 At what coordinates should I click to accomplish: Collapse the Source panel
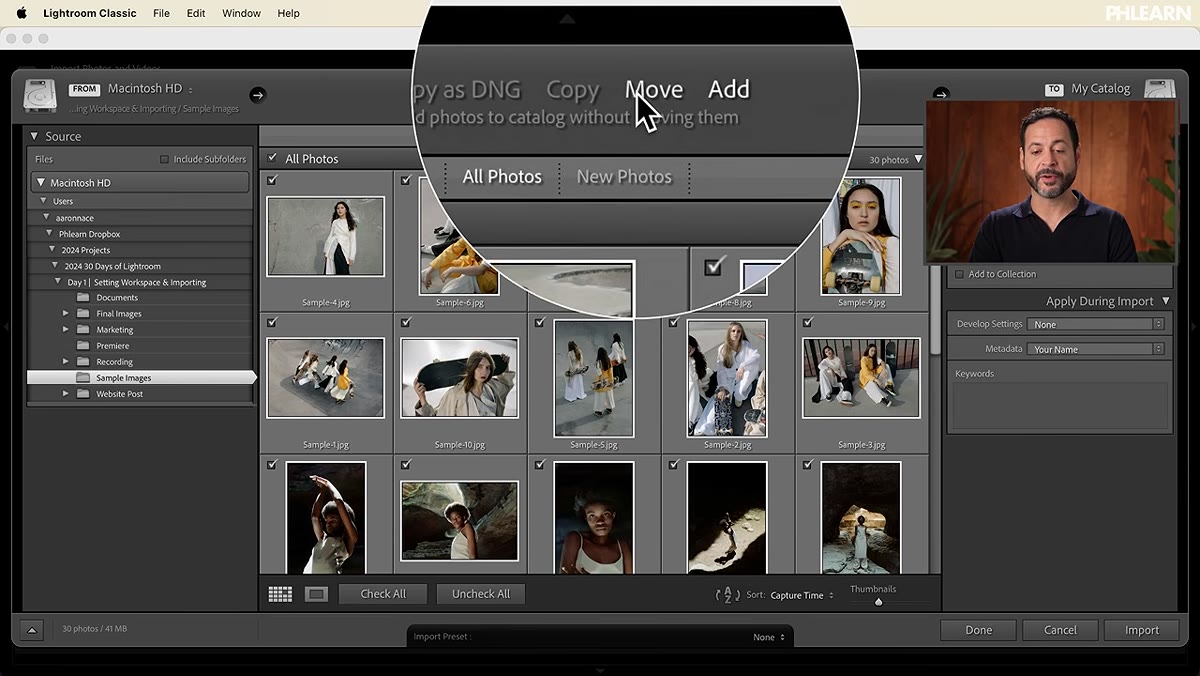(x=34, y=136)
